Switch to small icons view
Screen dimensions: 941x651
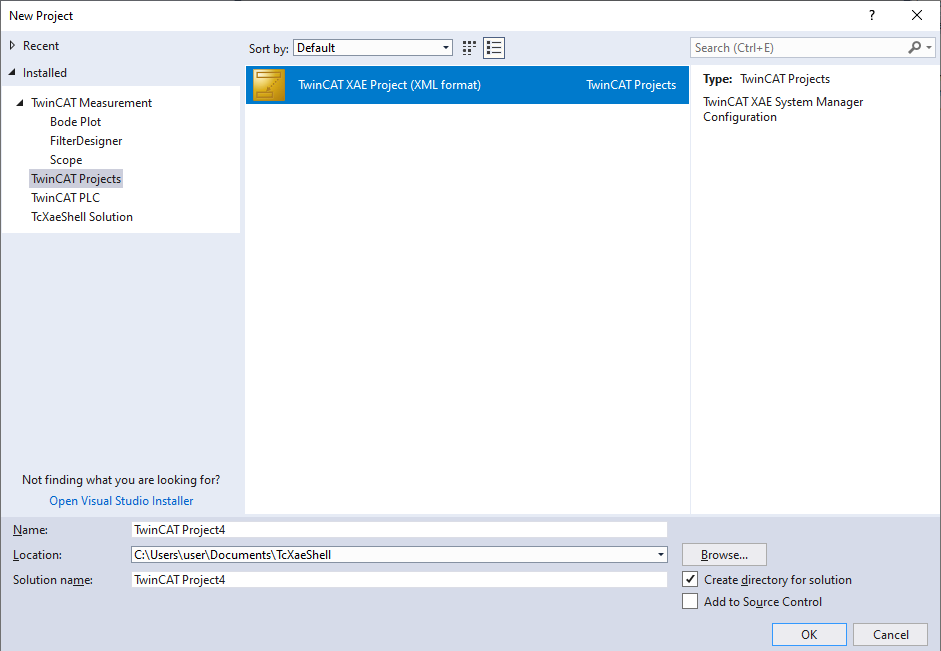tap(469, 48)
